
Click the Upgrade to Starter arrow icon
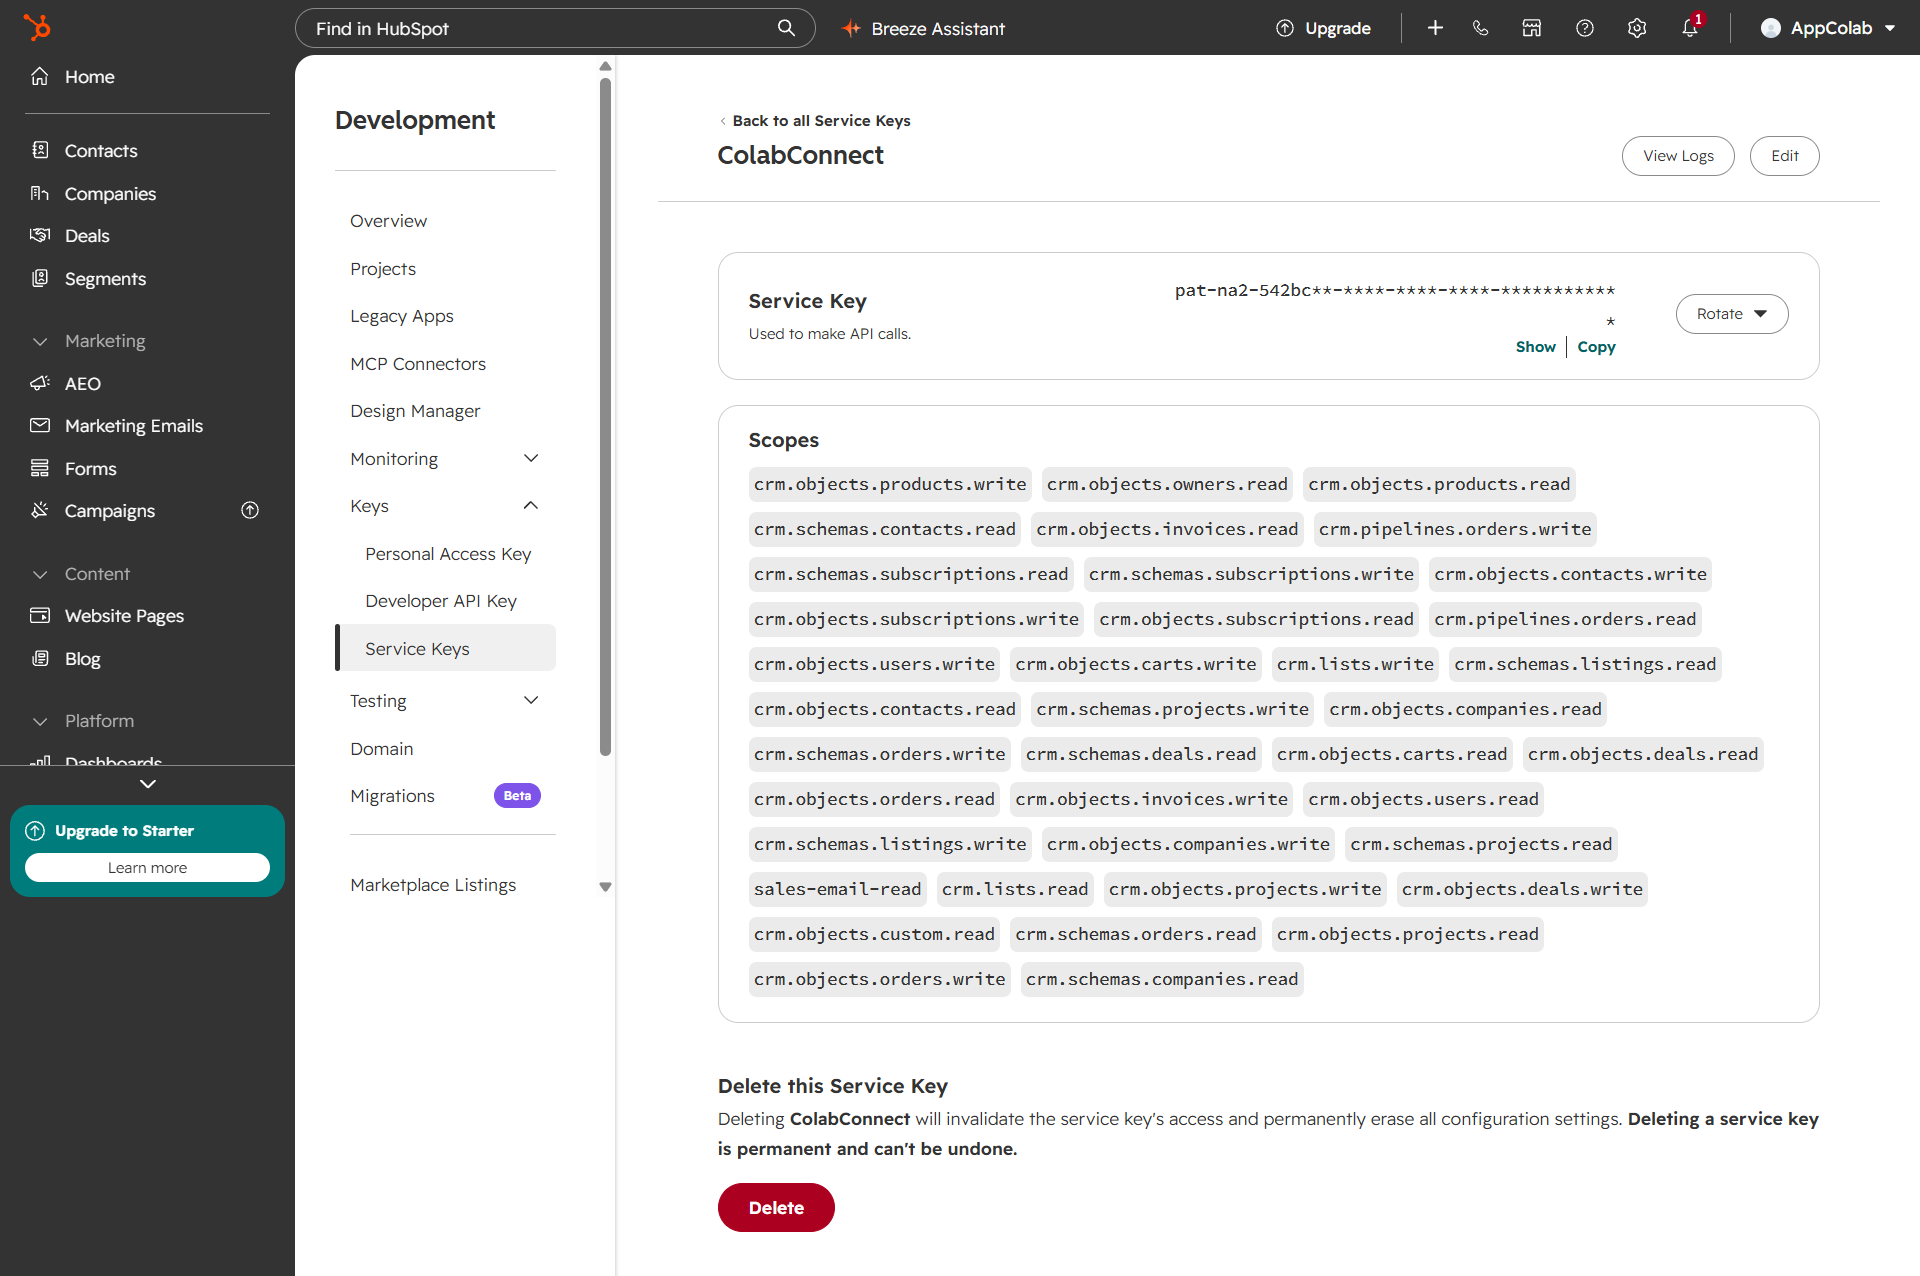click(35, 830)
